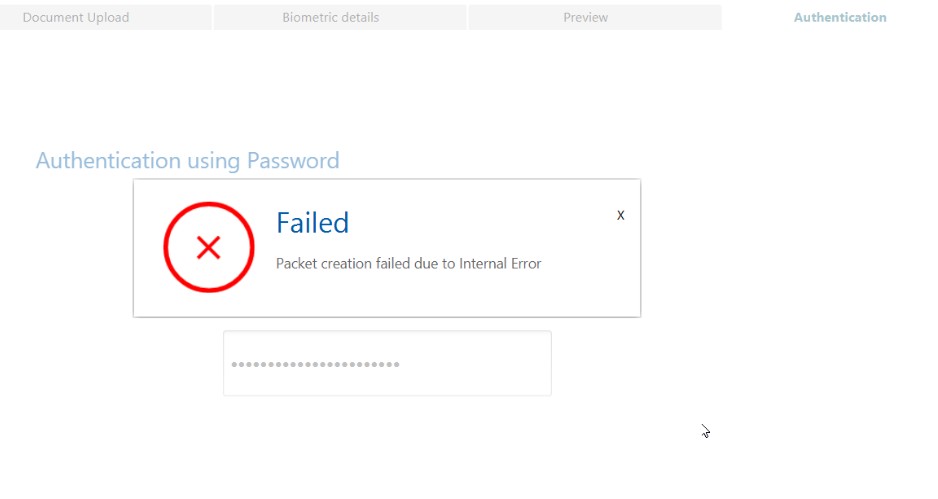
Task: Click the "Authentication using Password" heading
Action: click(187, 160)
